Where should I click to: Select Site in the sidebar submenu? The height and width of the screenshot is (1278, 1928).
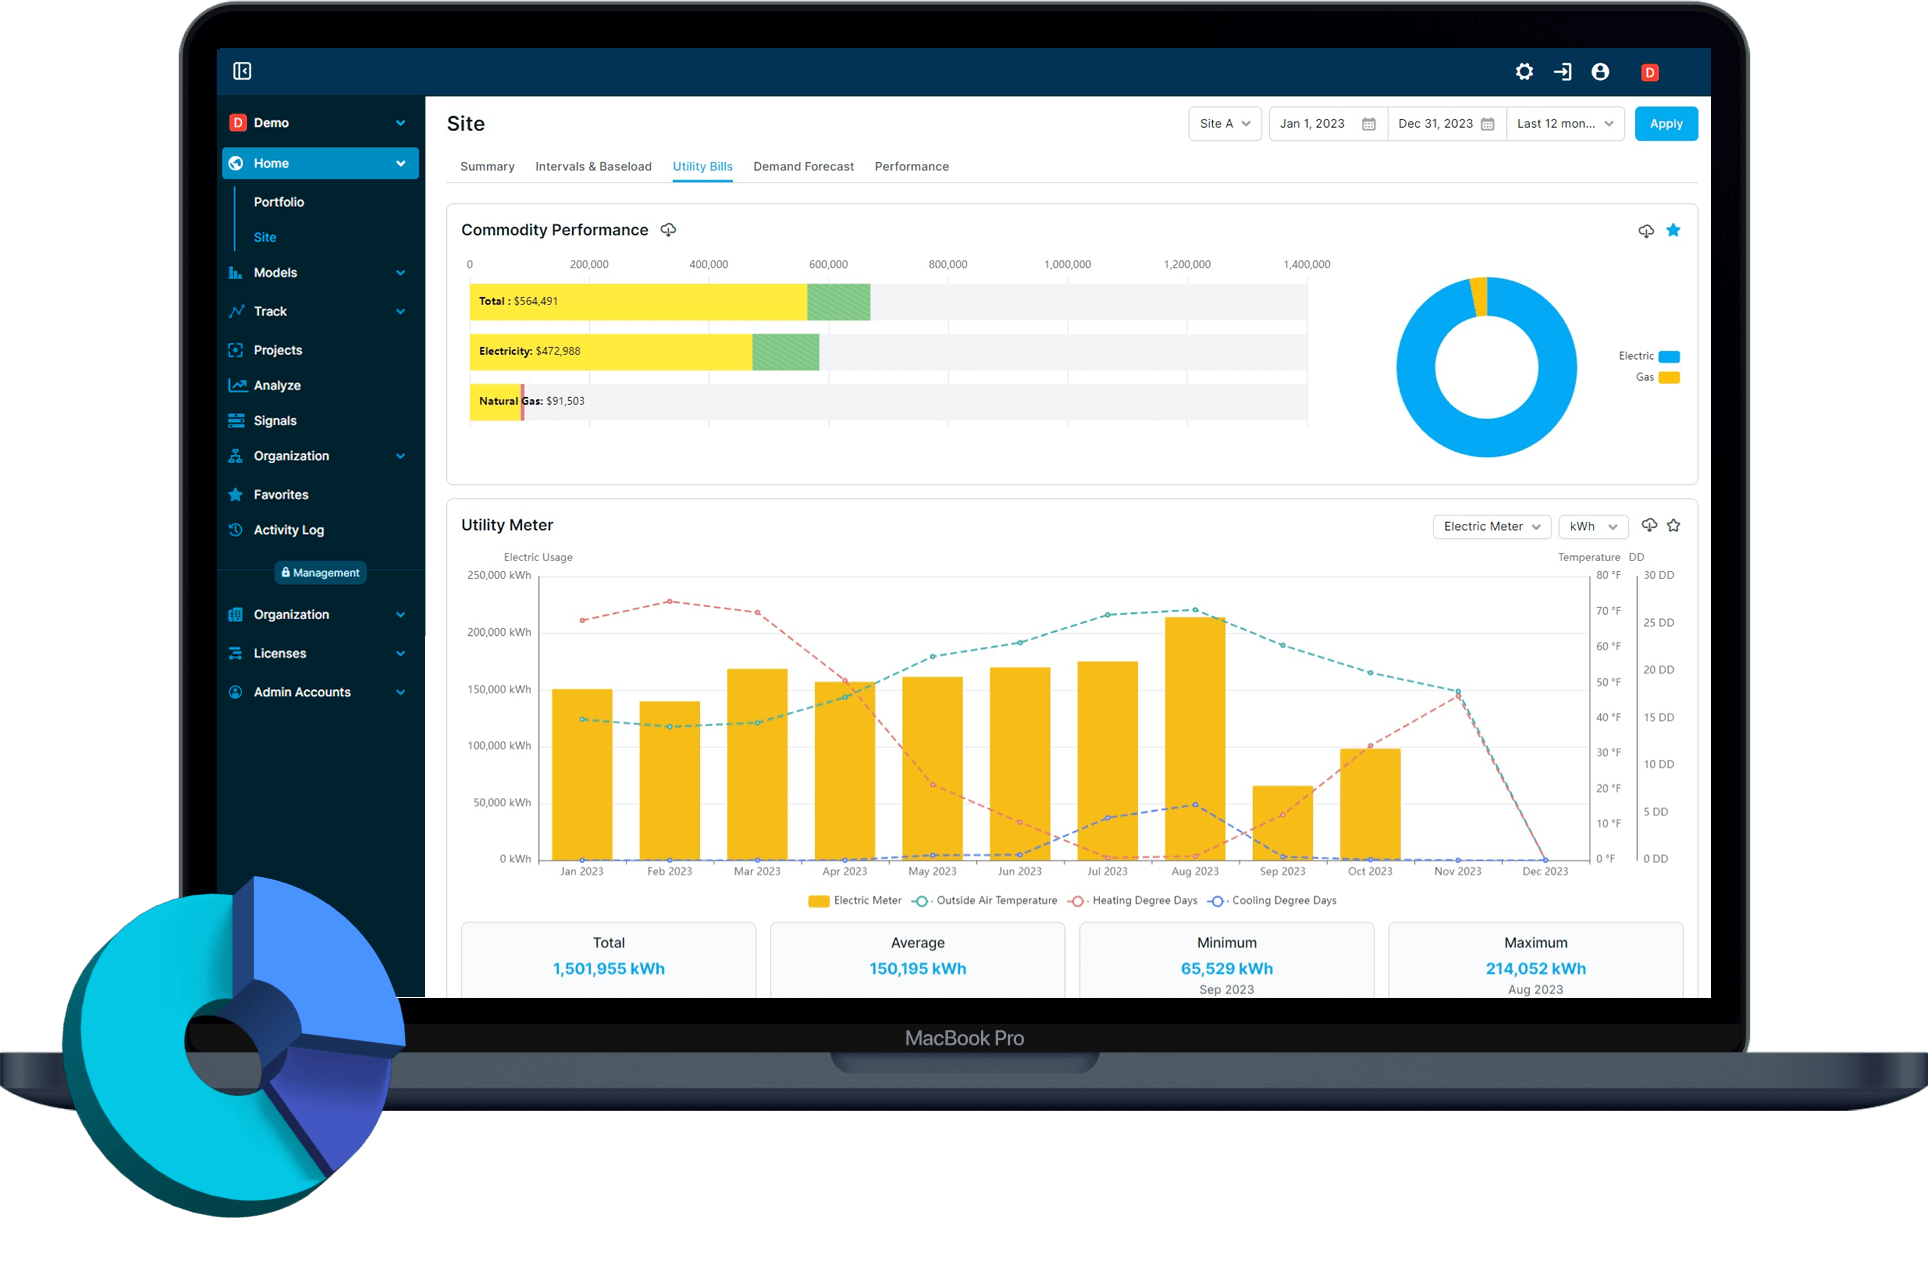click(x=265, y=238)
